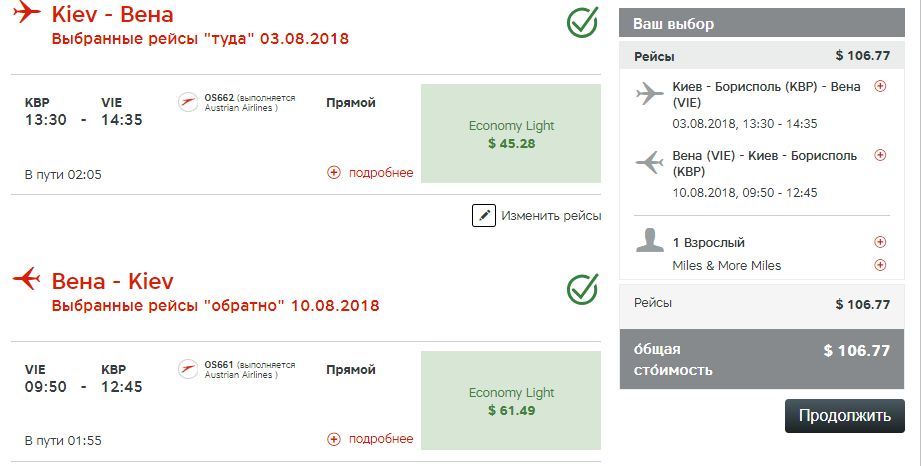Click Austrian Airlines logo for flight OS662

pyautogui.click(x=188, y=102)
